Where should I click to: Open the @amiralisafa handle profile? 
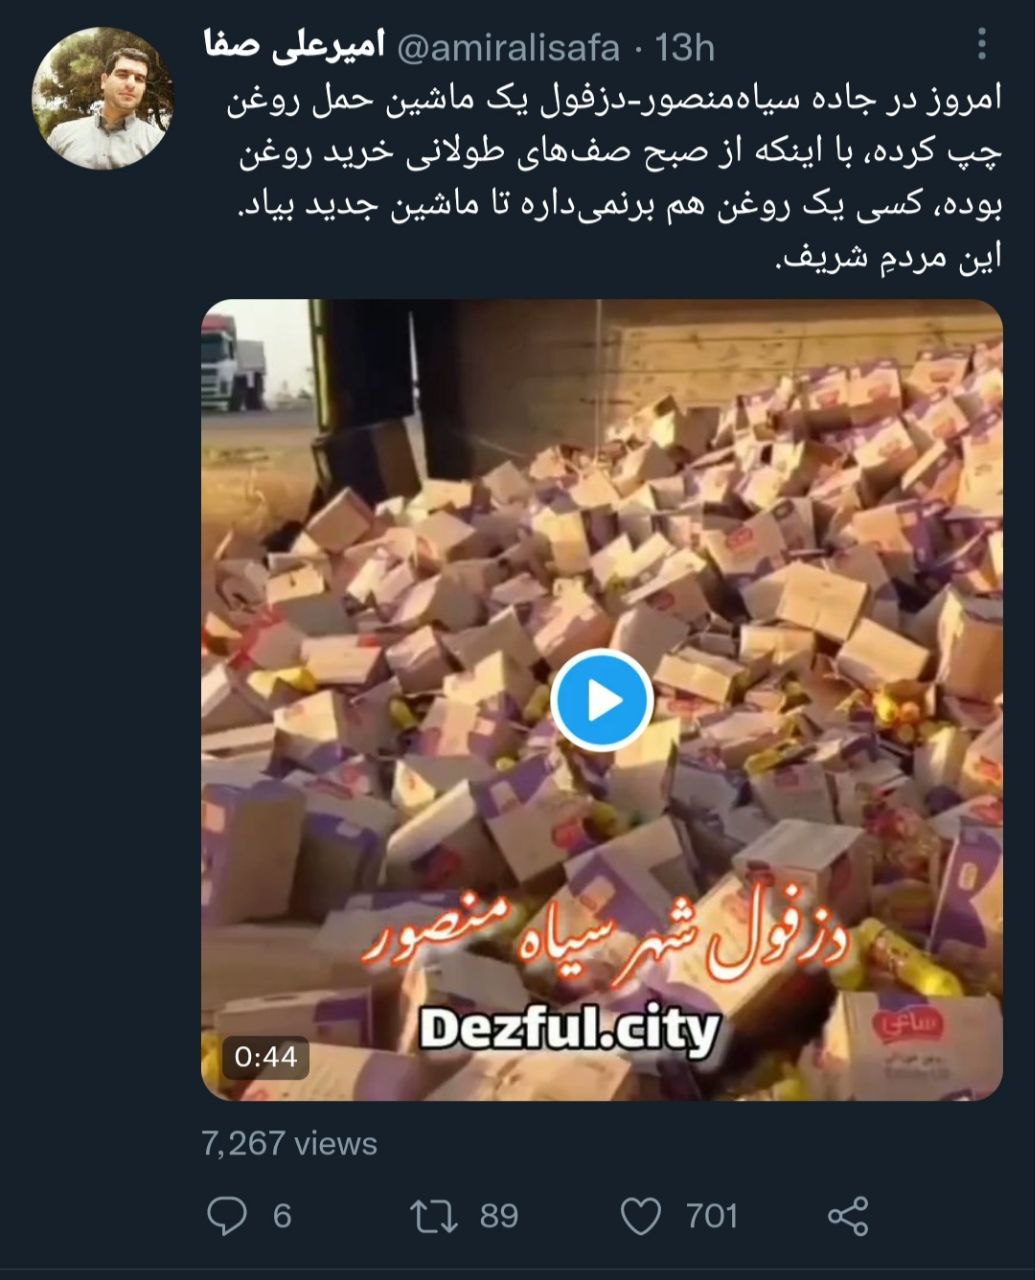point(509,47)
